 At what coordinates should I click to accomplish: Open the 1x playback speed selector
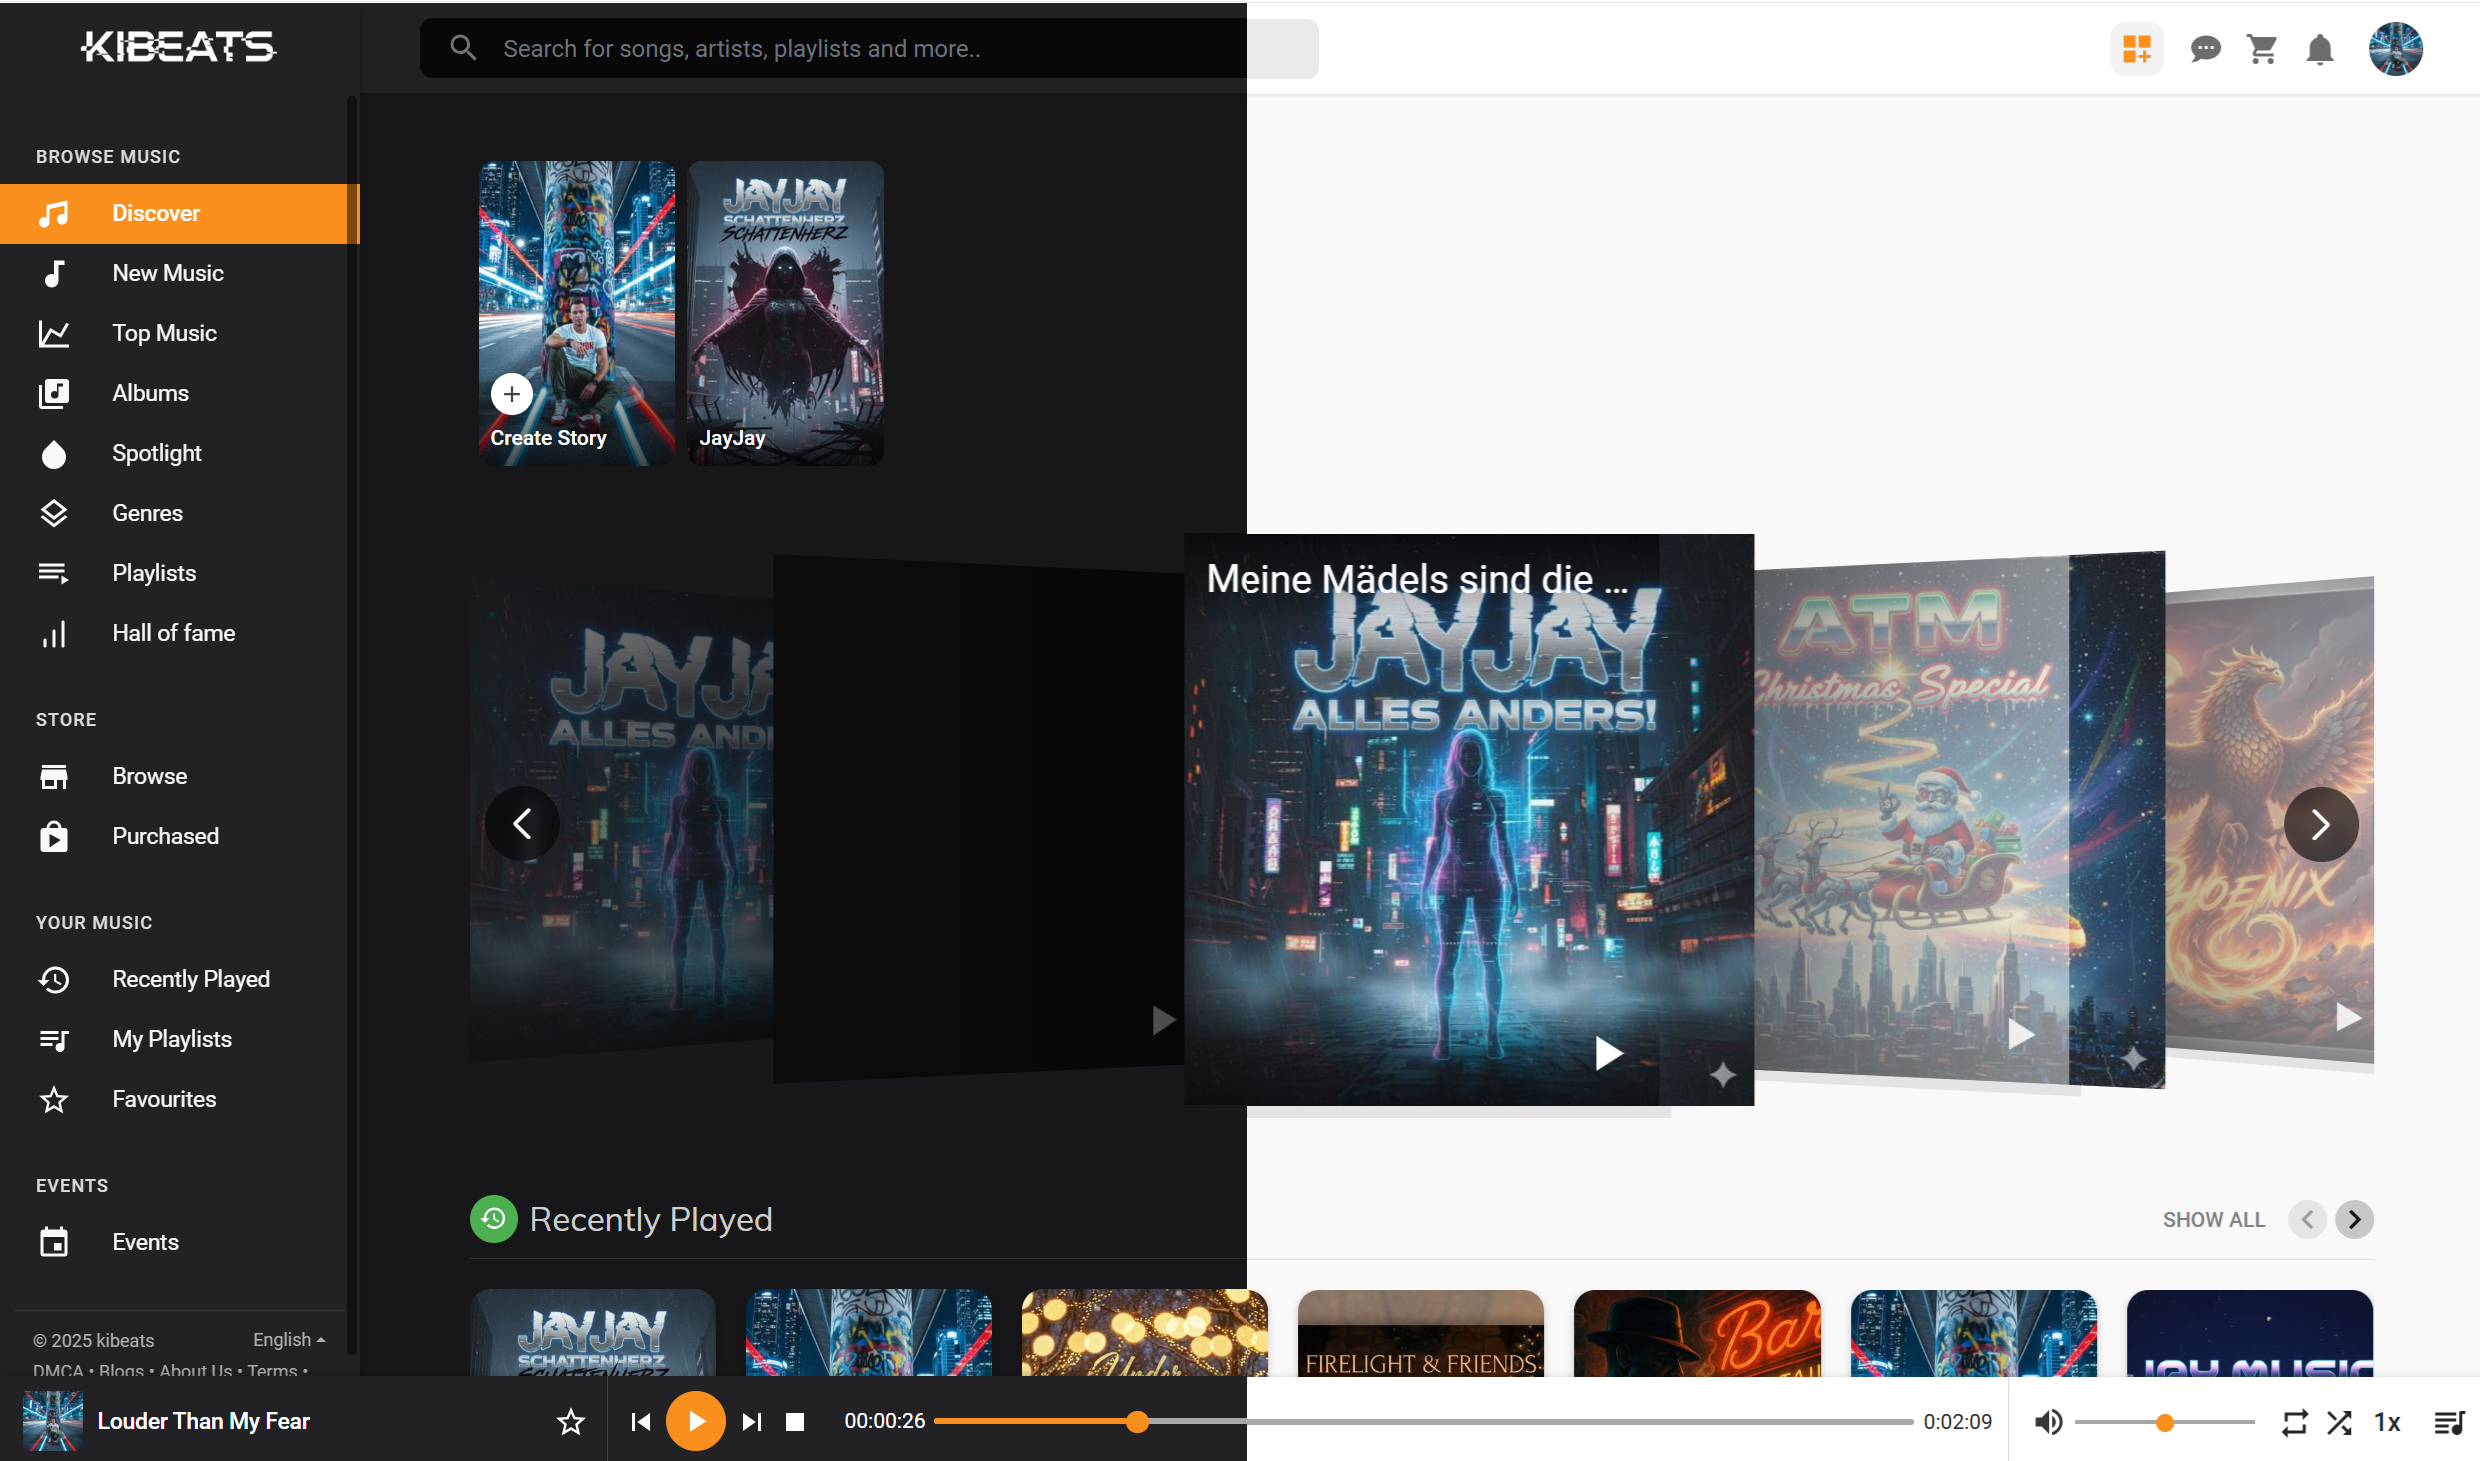pyautogui.click(x=2387, y=1422)
